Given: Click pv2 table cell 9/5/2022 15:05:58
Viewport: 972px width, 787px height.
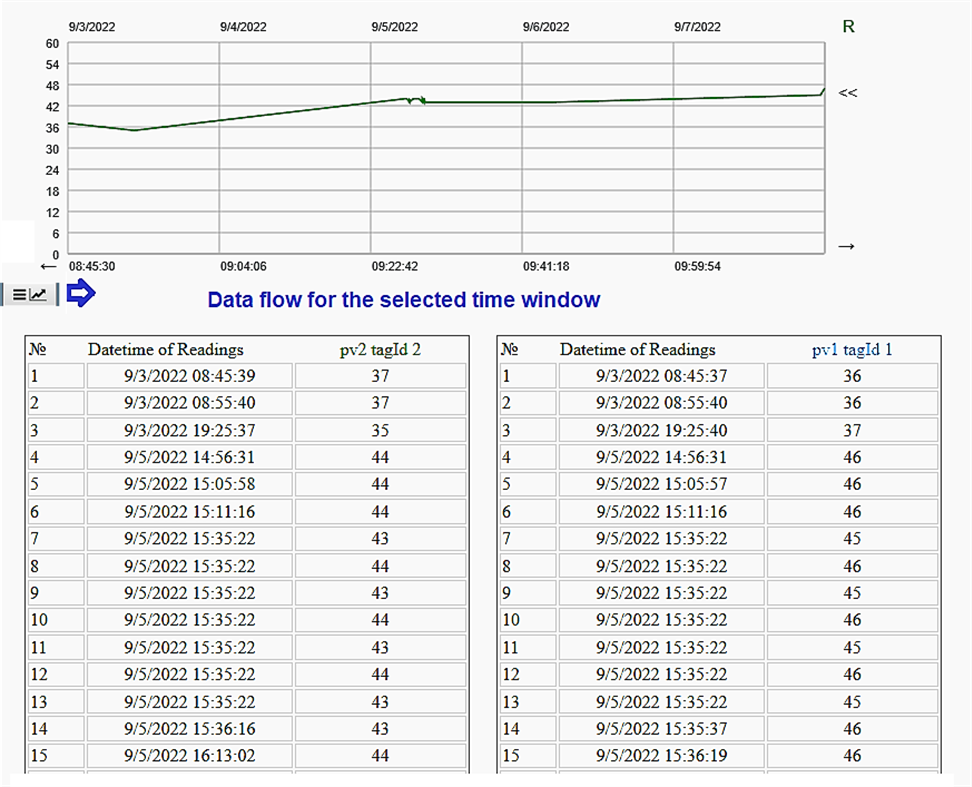Looking at the screenshot, I should pos(189,484).
